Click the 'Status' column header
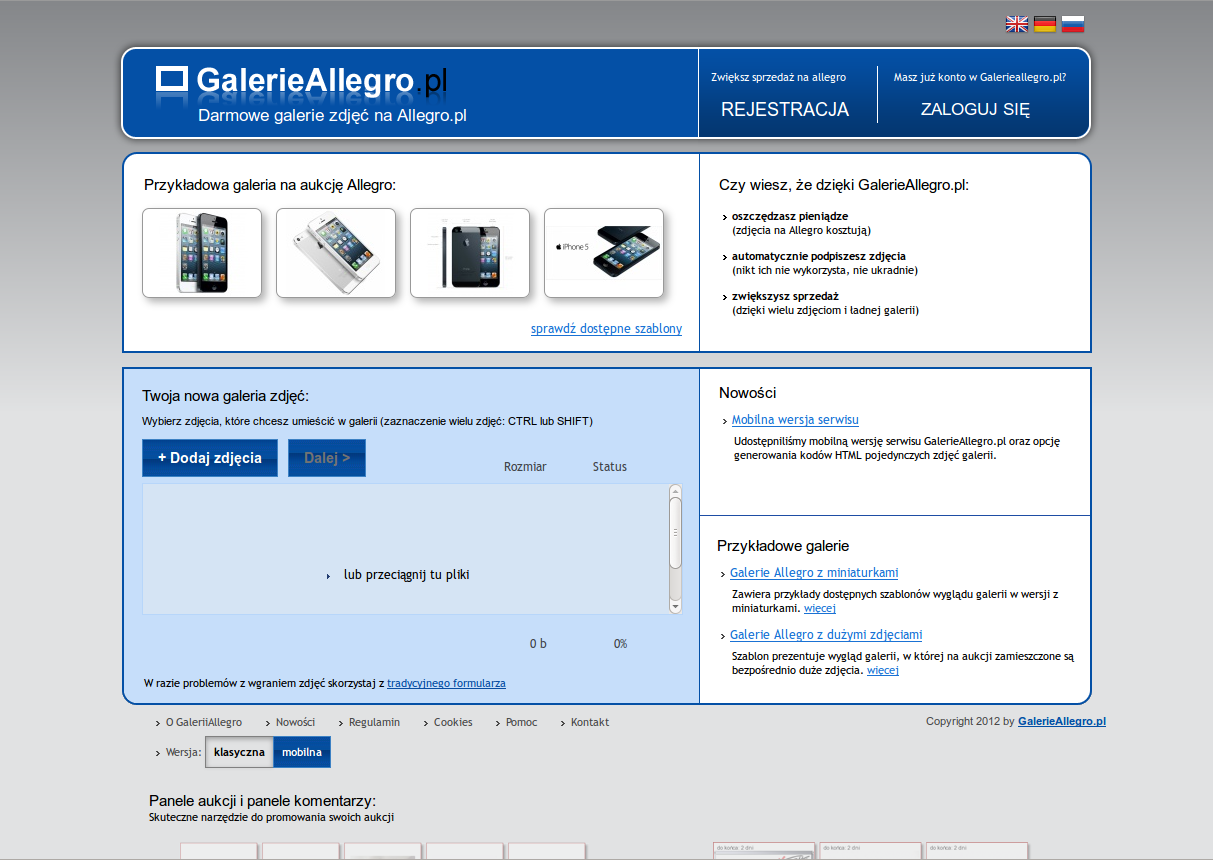This screenshot has height=860, width=1213. [610, 467]
